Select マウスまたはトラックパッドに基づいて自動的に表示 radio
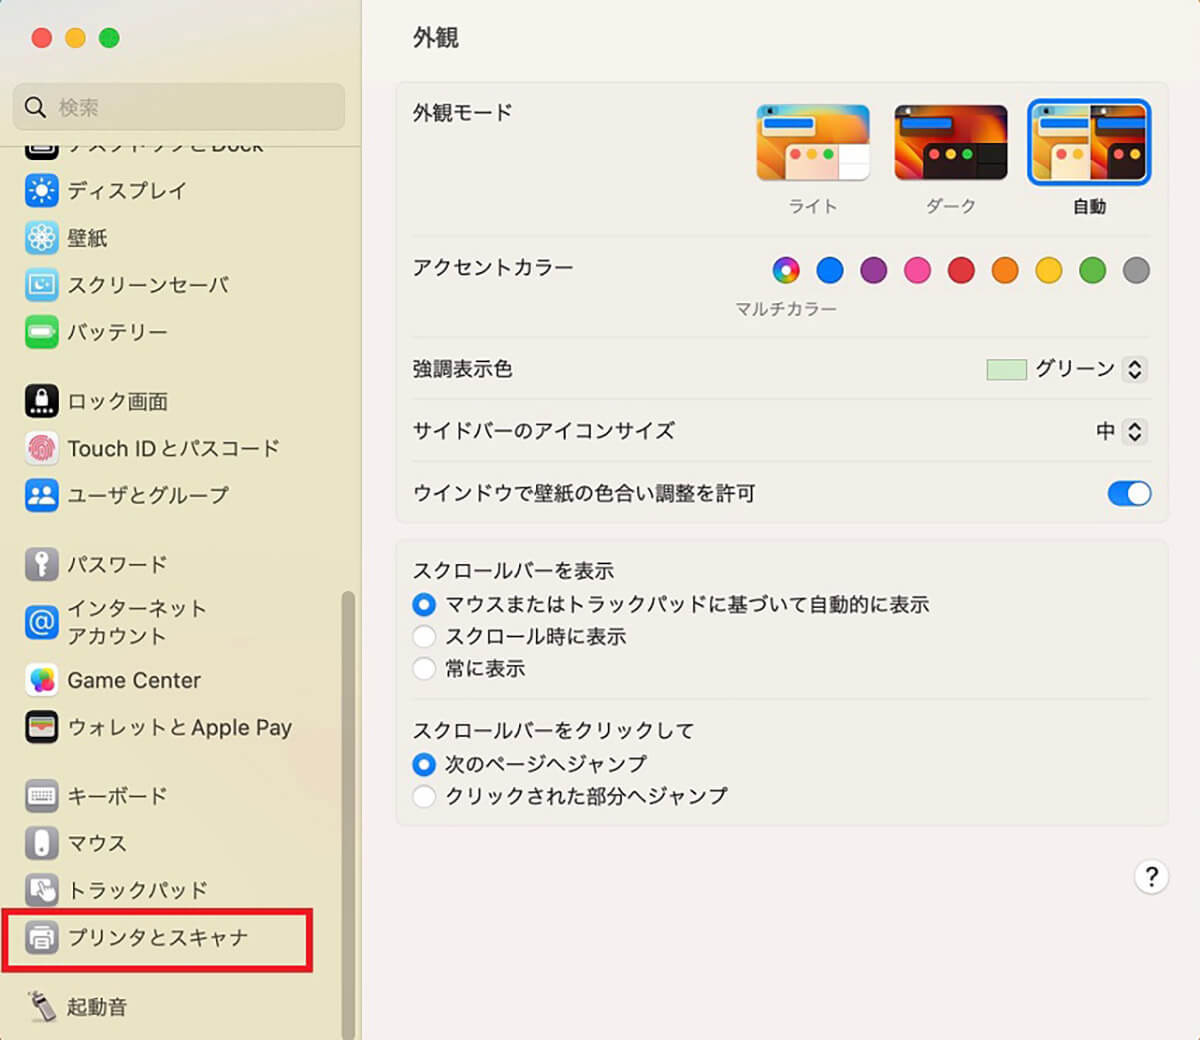The height and width of the screenshot is (1040, 1200). click(424, 605)
